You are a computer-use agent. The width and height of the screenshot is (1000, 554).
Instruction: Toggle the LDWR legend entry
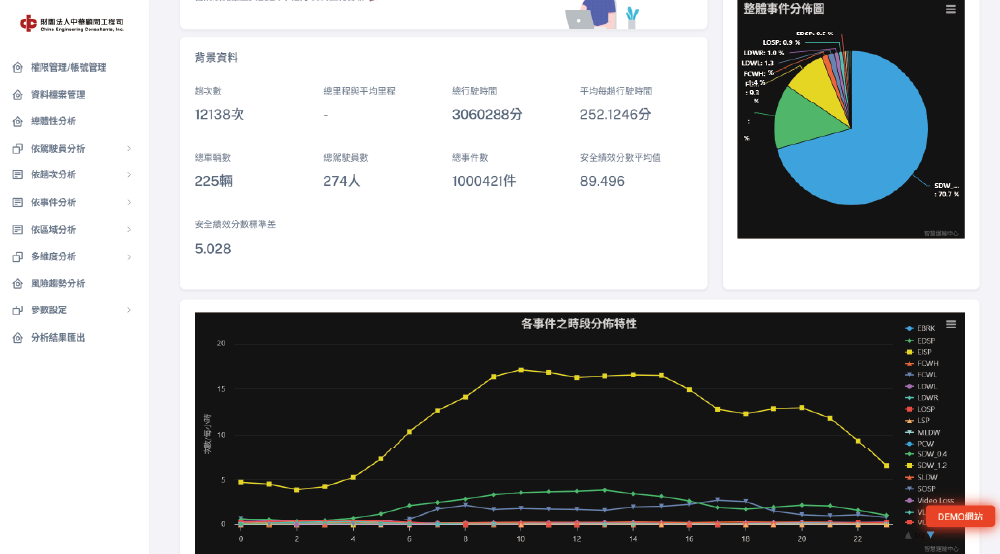922,398
